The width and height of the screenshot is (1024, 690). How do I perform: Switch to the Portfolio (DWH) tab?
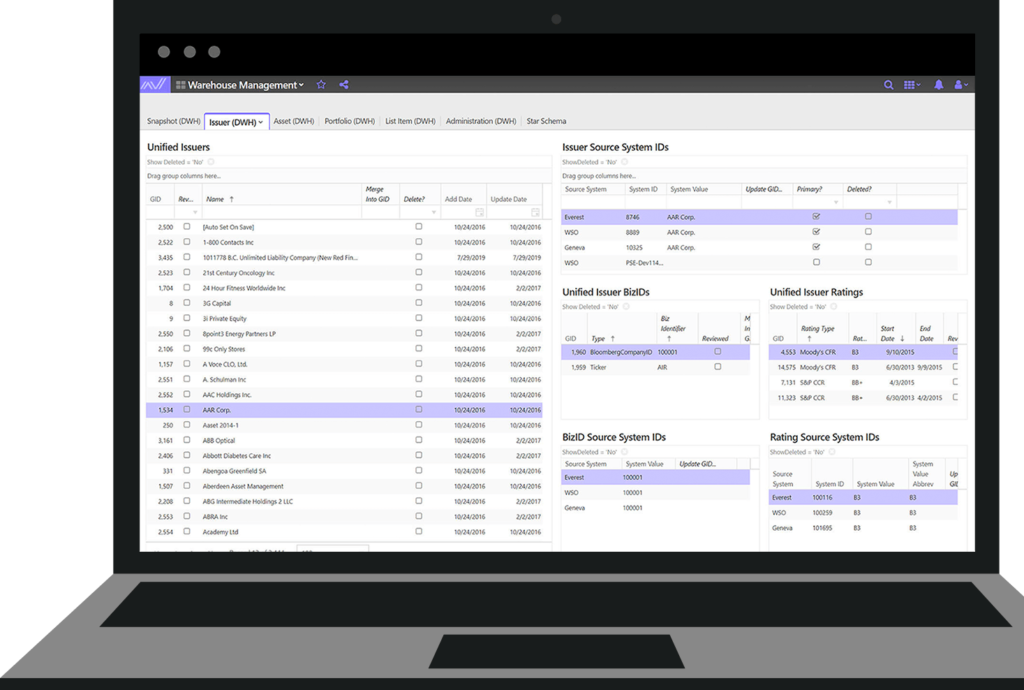(x=349, y=121)
